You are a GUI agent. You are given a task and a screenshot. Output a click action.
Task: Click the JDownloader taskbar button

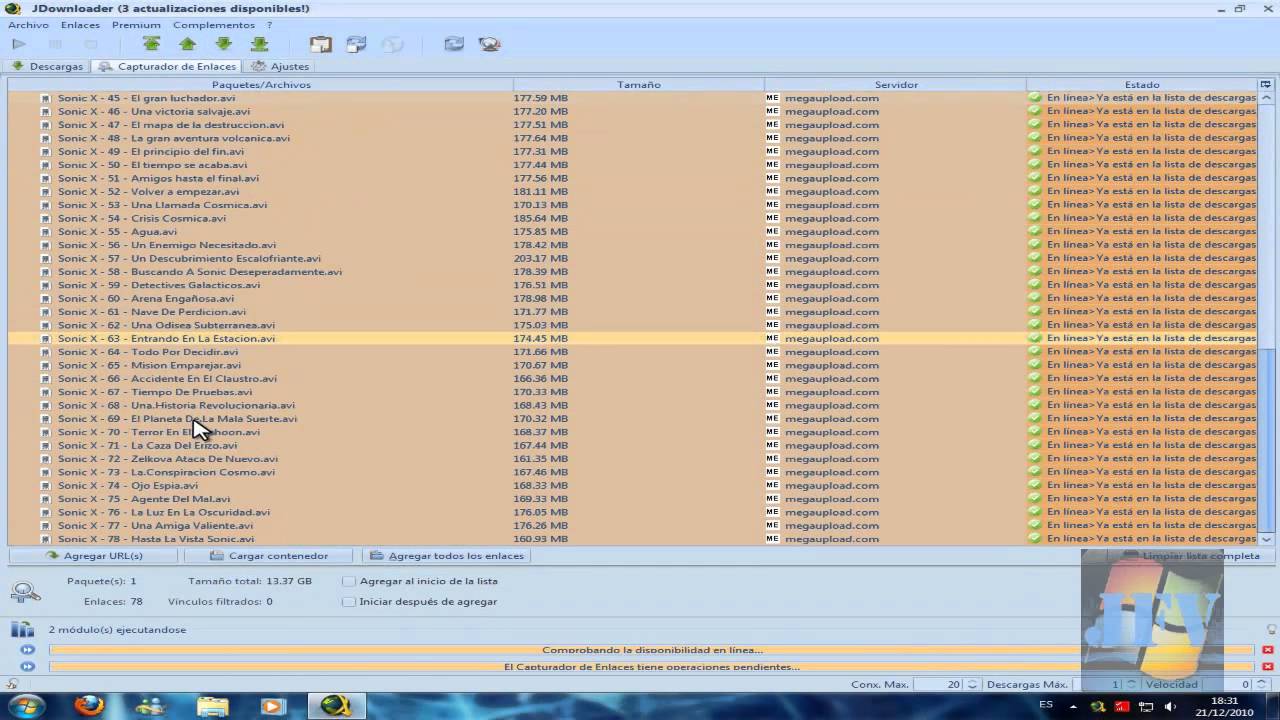pyautogui.click(x=336, y=705)
